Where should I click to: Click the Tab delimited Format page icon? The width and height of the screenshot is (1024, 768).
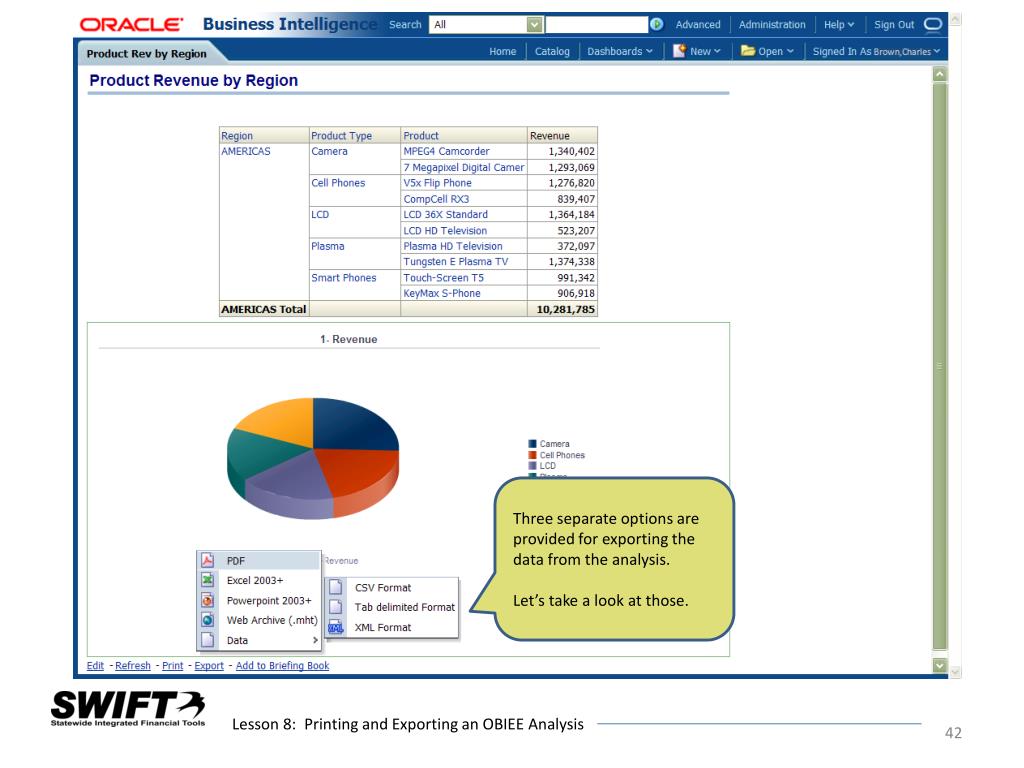(x=336, y=607)
